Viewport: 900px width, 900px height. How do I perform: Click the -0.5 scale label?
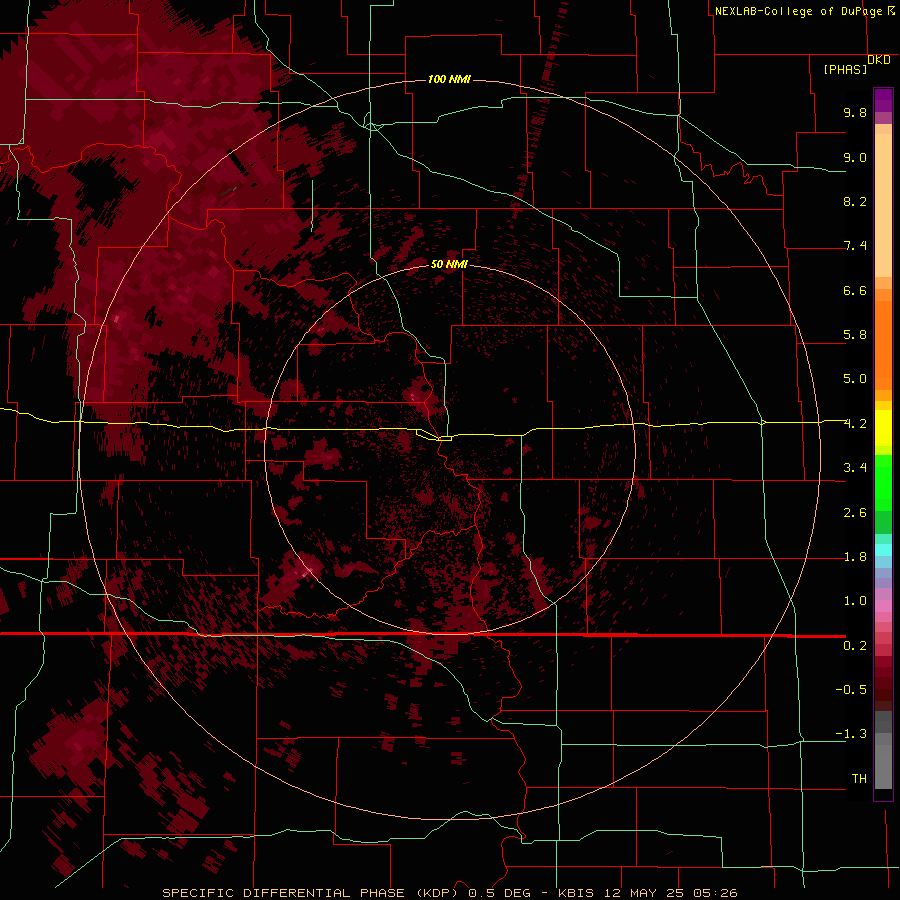851,690
